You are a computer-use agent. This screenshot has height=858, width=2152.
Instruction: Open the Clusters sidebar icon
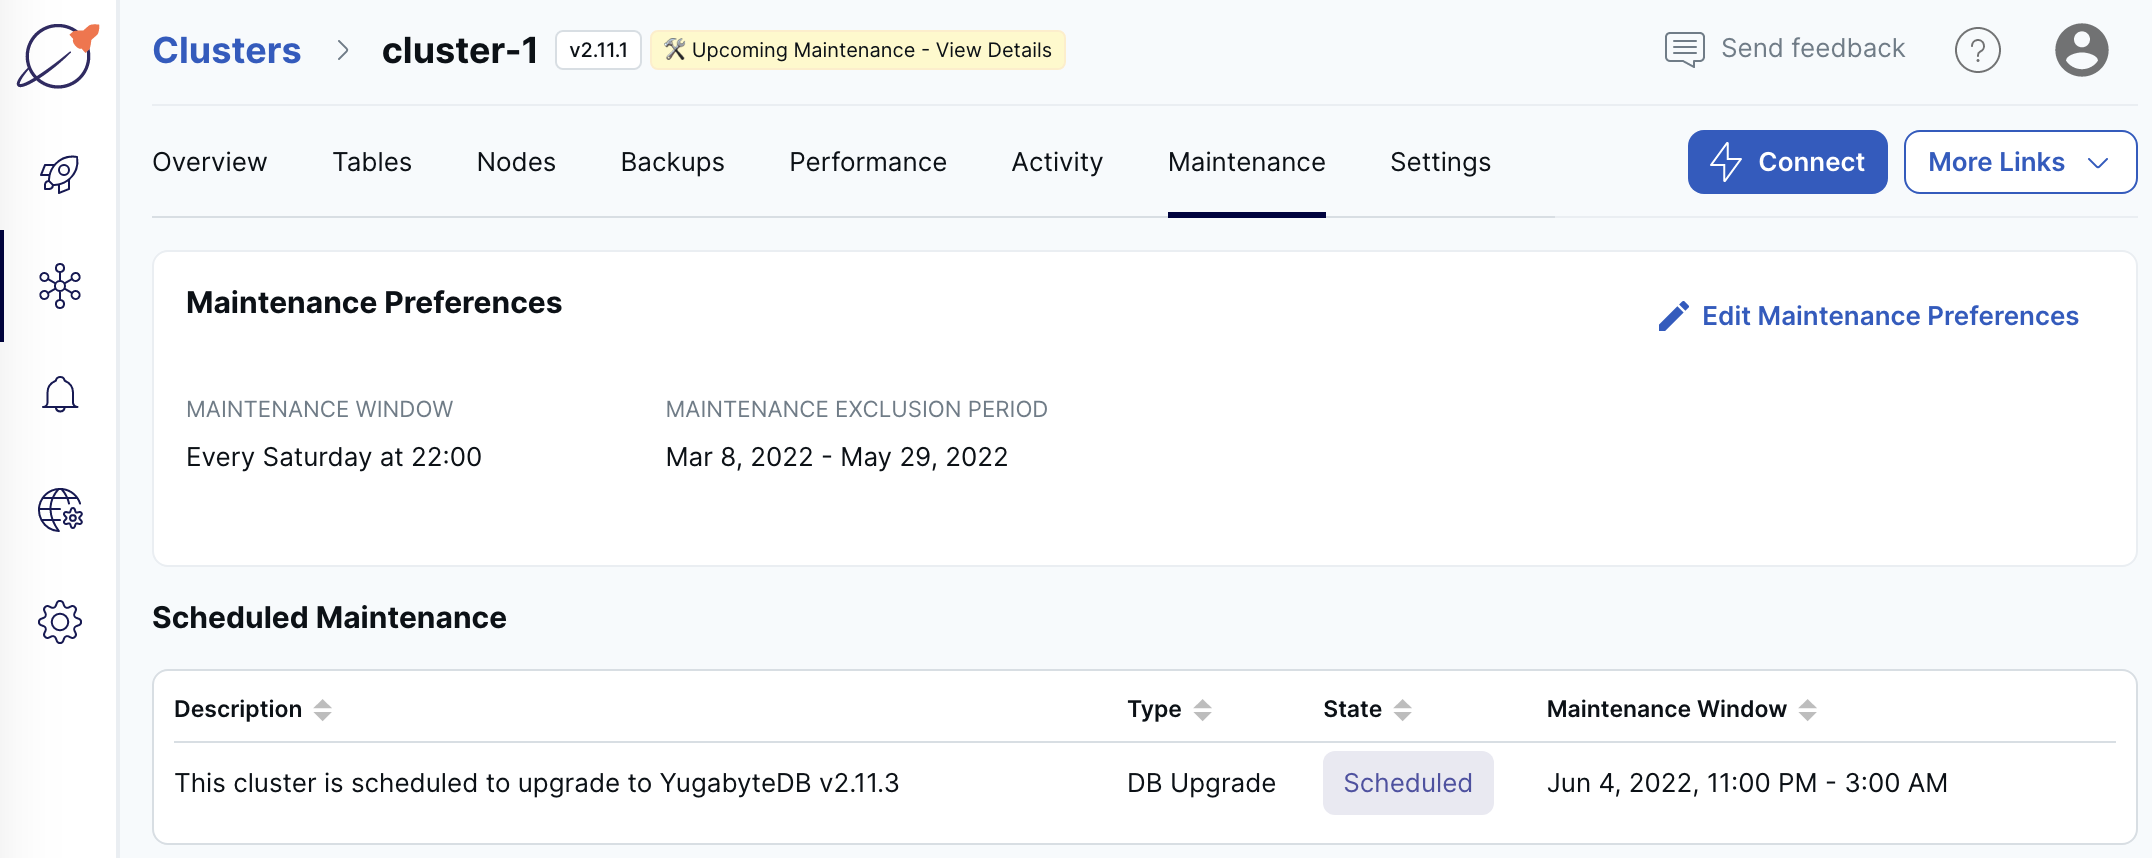coord(60,286)
